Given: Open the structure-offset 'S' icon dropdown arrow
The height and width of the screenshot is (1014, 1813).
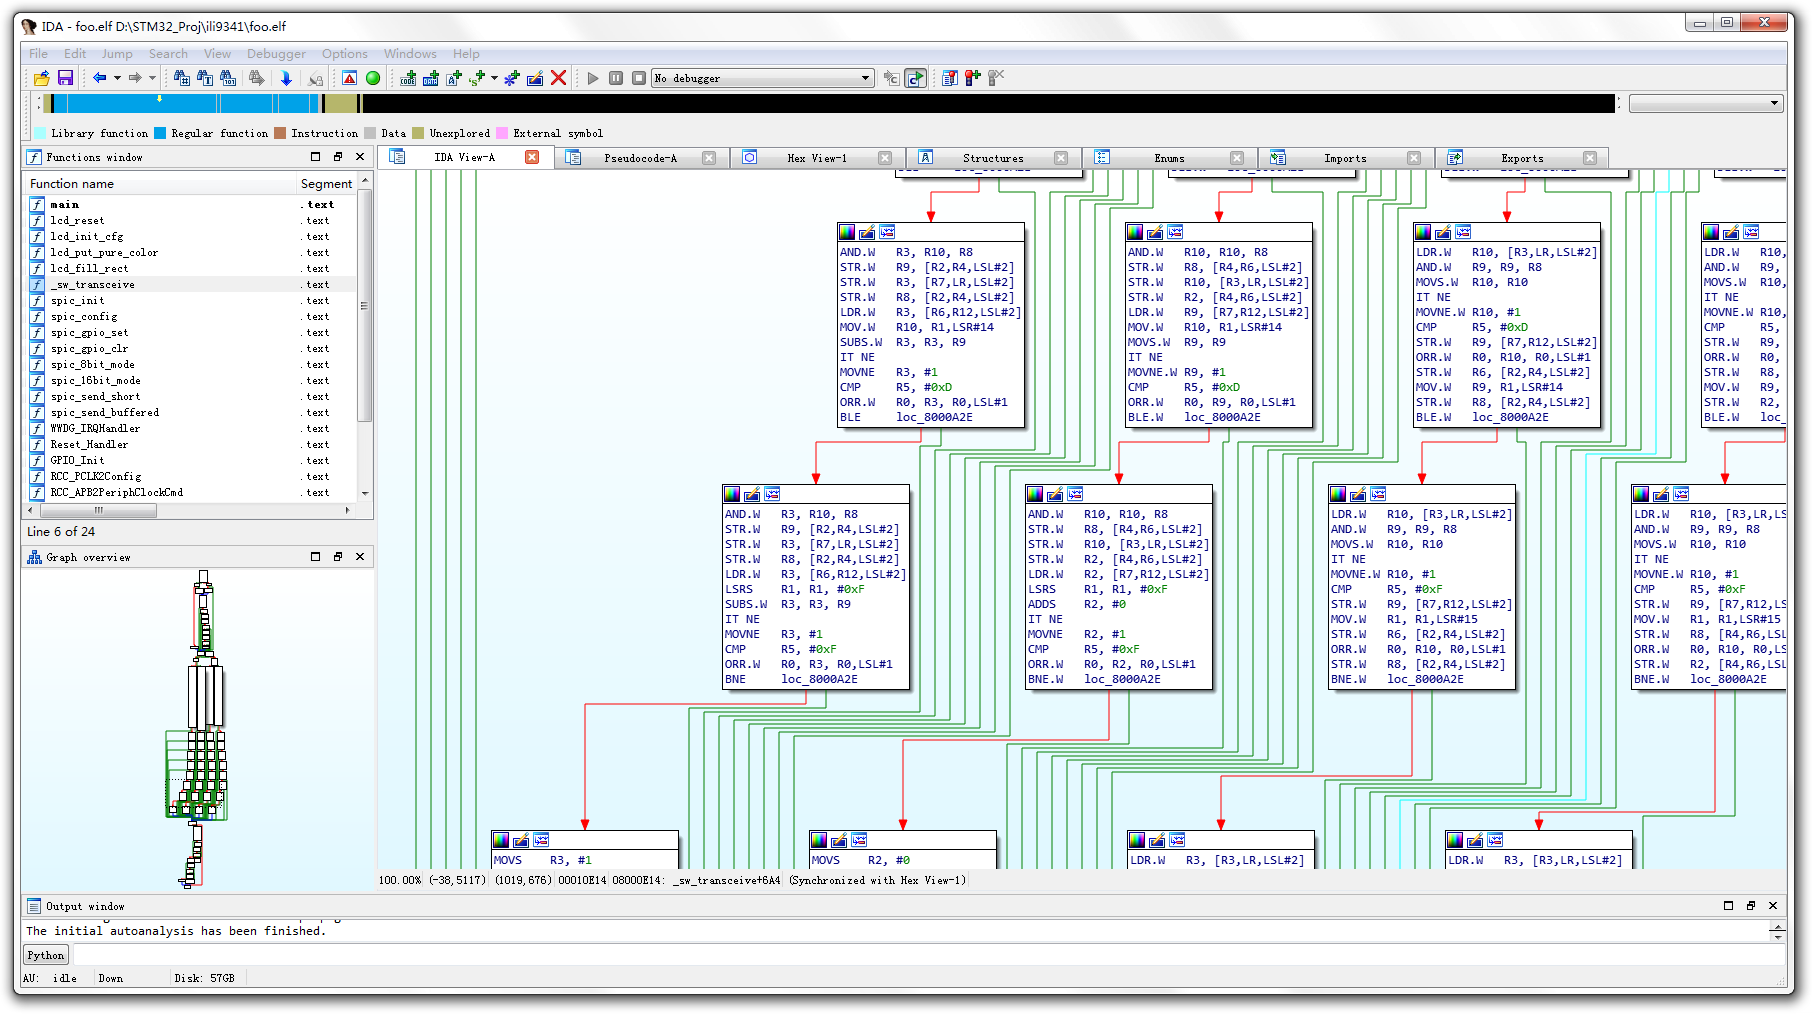Looking at the screenshot, I should [494, 78].
